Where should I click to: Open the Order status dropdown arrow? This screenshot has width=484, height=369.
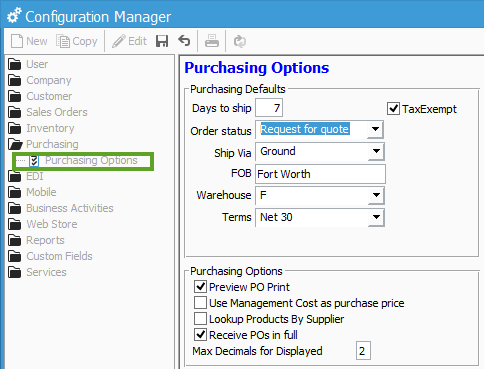pyautogui.click(x=375, y=129)
